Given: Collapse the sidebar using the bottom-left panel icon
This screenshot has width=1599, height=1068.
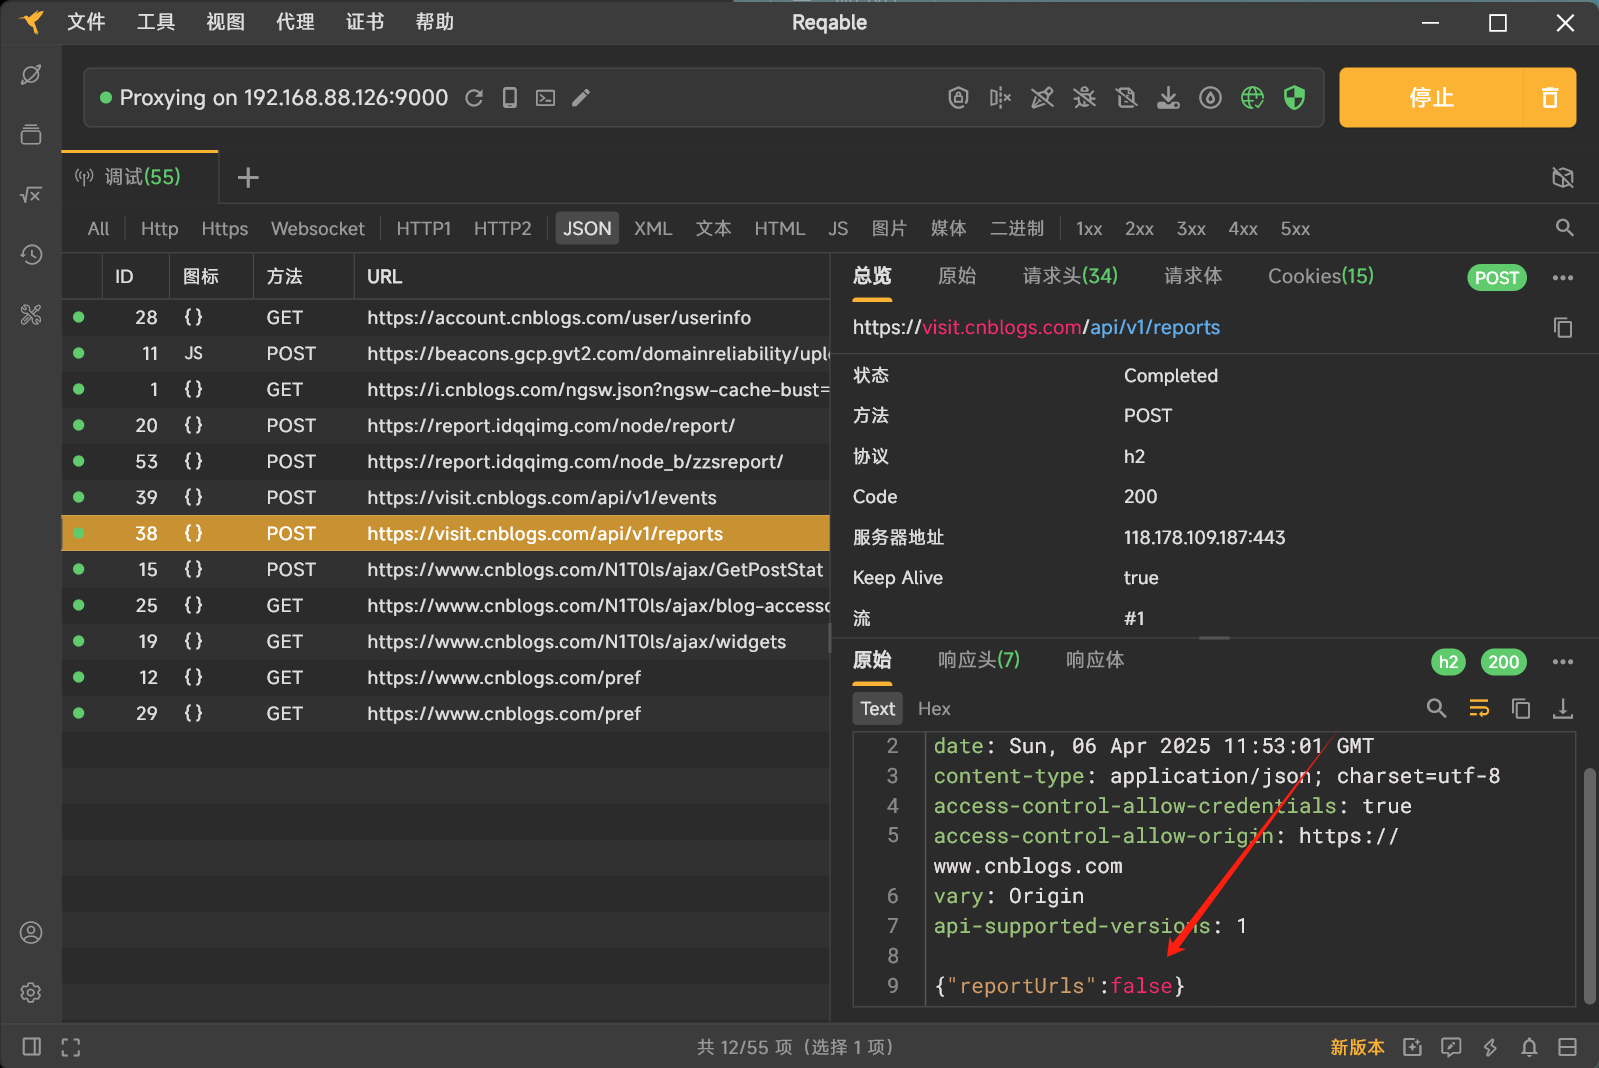Looking at the screenshot, I should [x=32, y=1047].
